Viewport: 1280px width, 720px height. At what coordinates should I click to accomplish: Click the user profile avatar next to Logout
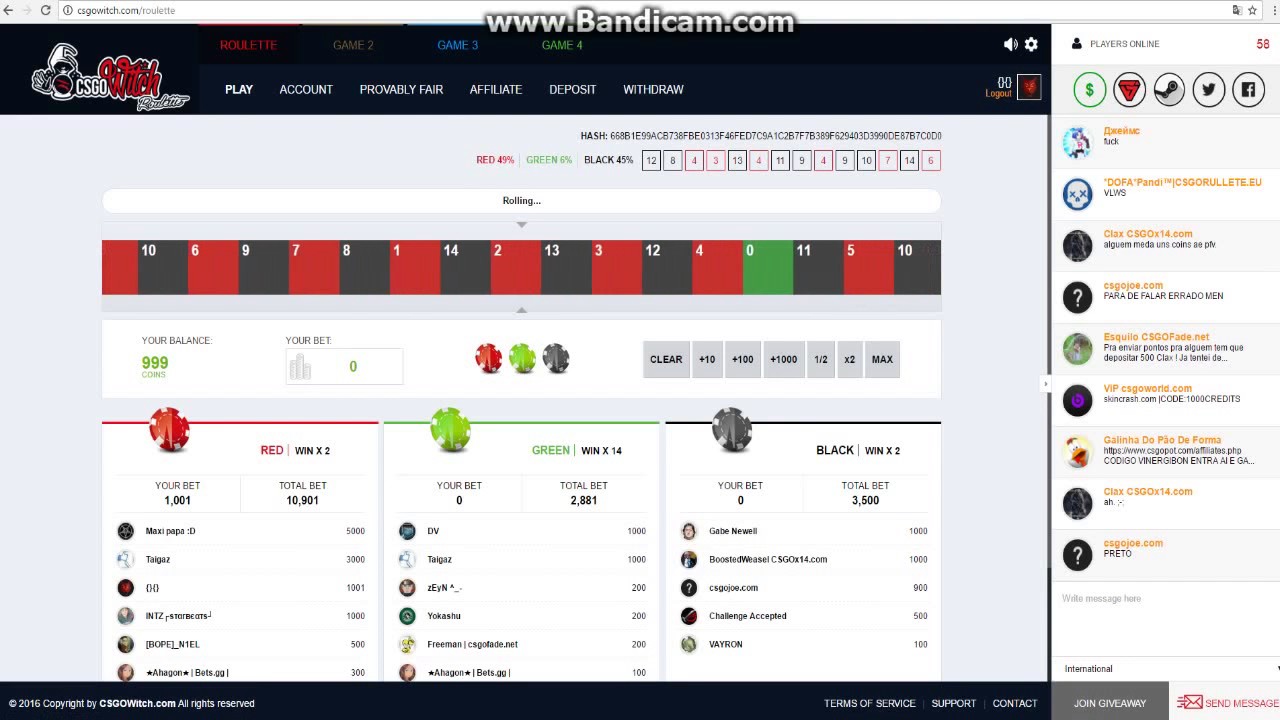coord(1029,87)
